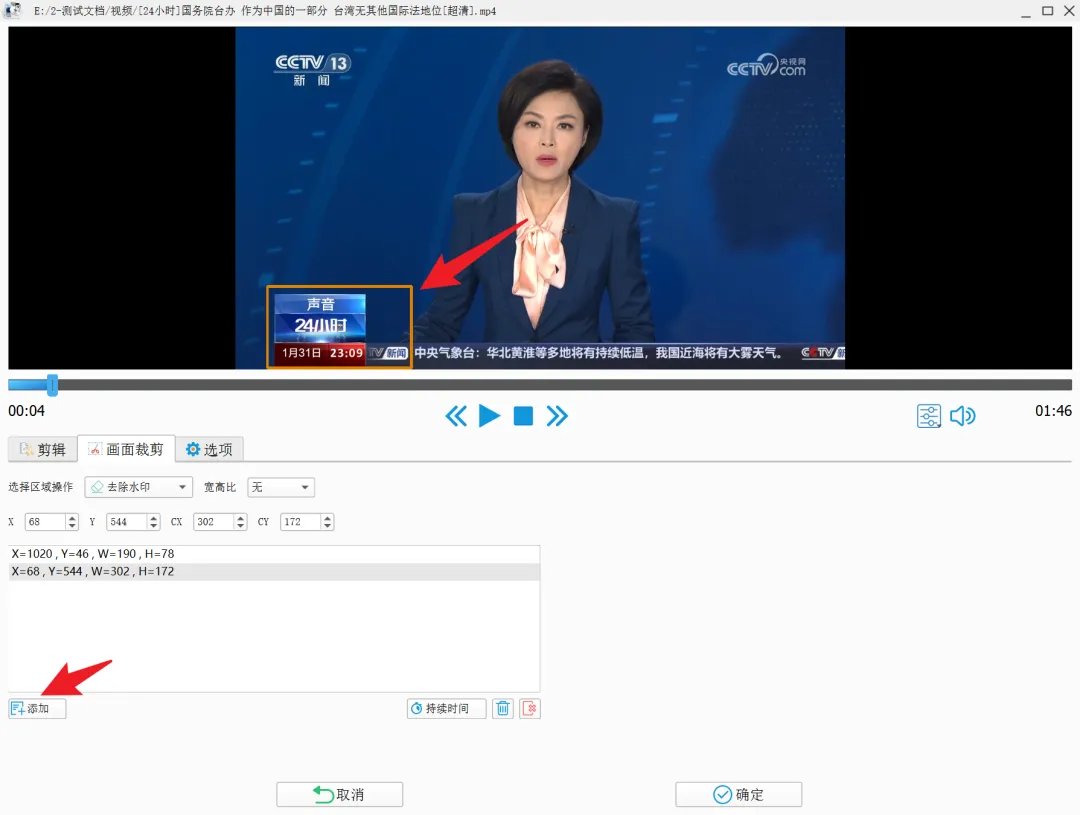Minimize the application window
The height and width of the screenshot is (815, 1080).
1026,11
